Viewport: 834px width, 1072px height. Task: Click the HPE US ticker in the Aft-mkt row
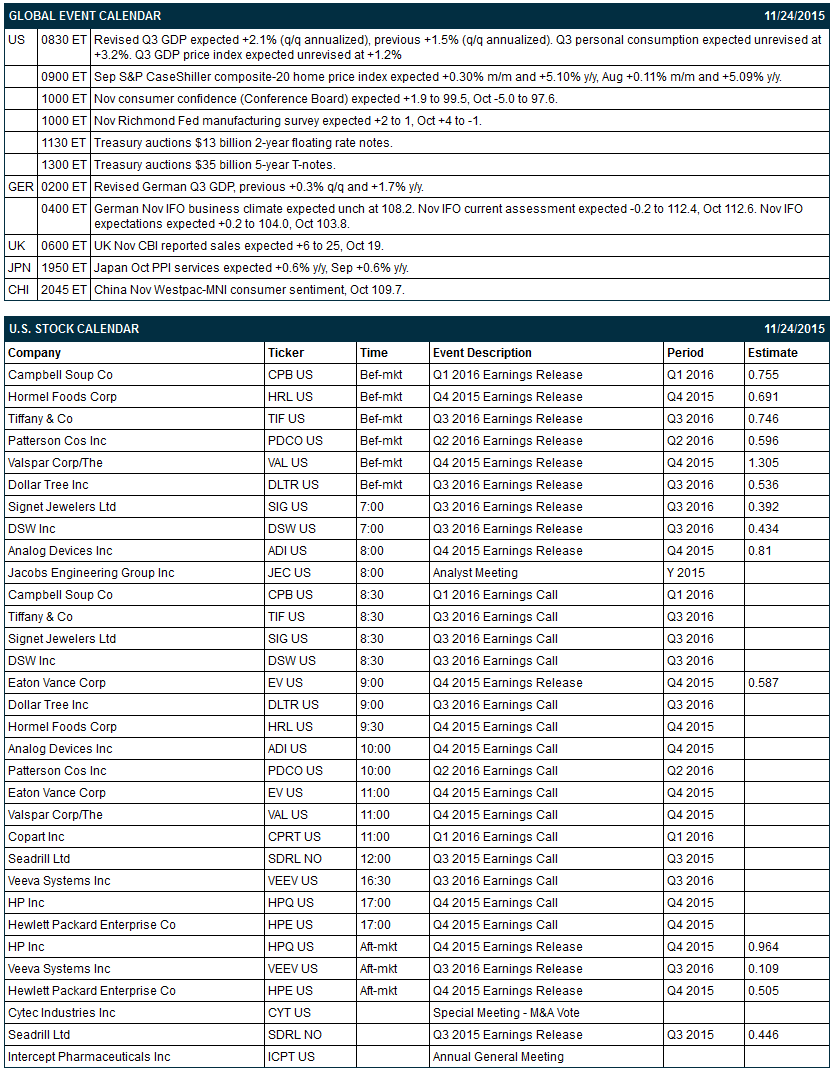(x=290, y=991)
